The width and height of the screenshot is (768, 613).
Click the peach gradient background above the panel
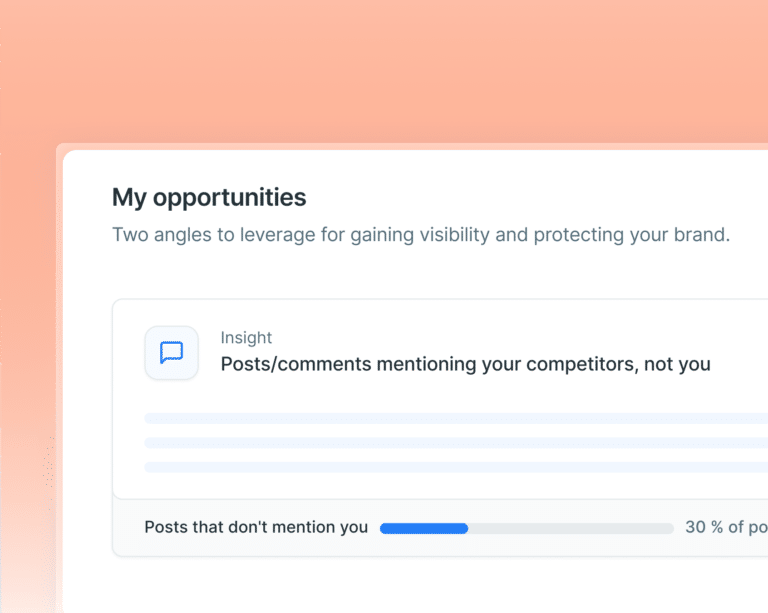[x=384, y=69]
